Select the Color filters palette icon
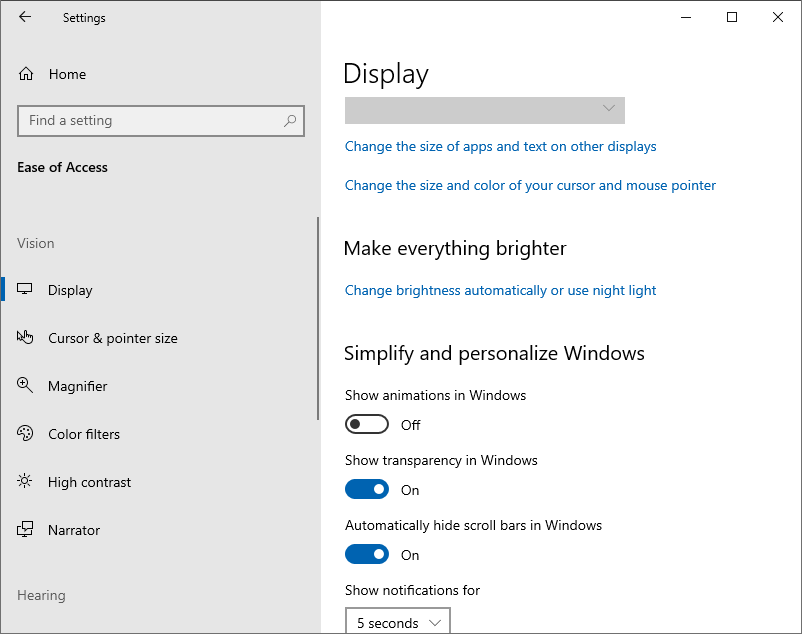Screen dimensions: 802x634 pyautogui.click(x=25, y=434)
